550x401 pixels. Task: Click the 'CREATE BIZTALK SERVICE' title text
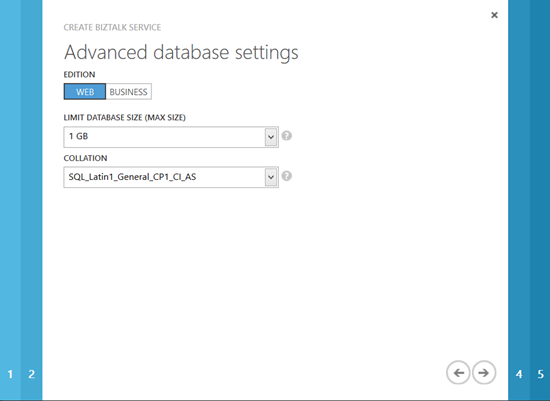[112, 27]
